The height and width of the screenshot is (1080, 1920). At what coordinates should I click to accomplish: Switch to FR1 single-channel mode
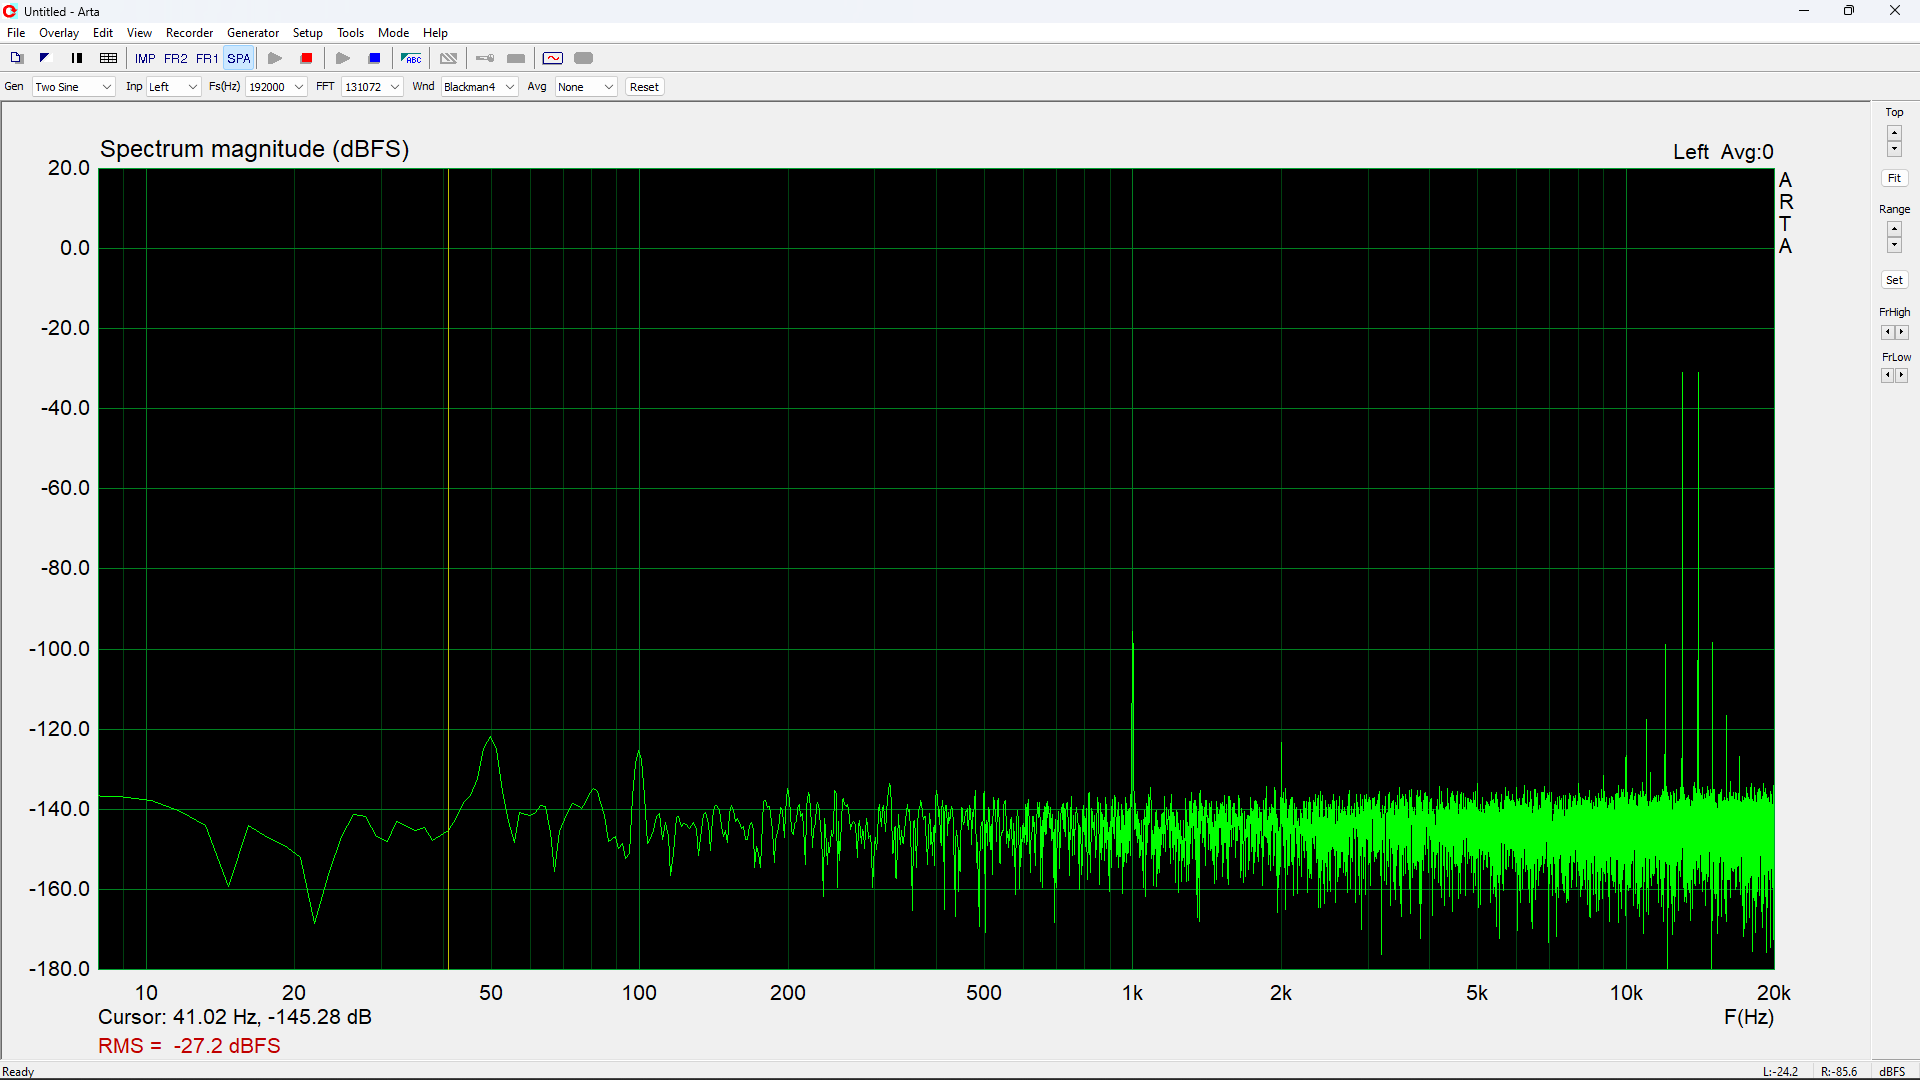point(207,58)
